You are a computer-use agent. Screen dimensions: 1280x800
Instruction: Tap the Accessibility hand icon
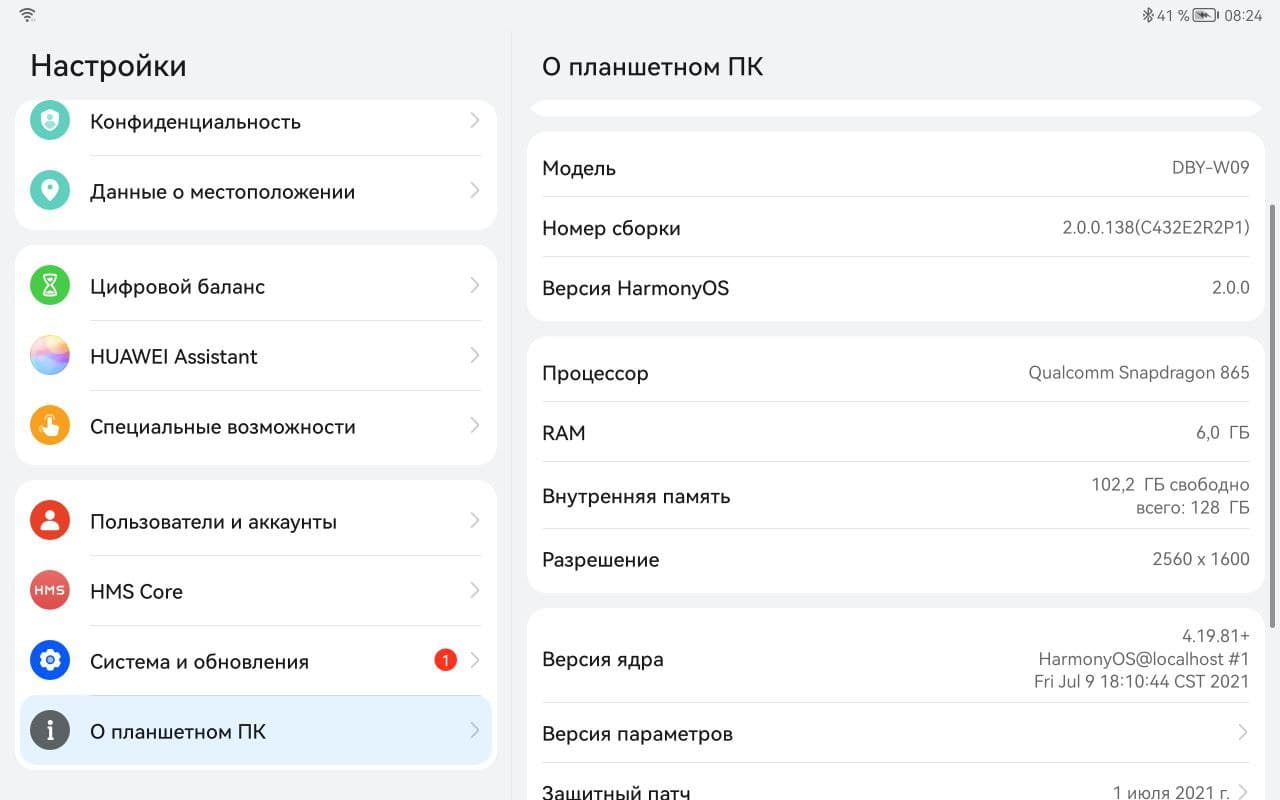click(x=49, y=426)
